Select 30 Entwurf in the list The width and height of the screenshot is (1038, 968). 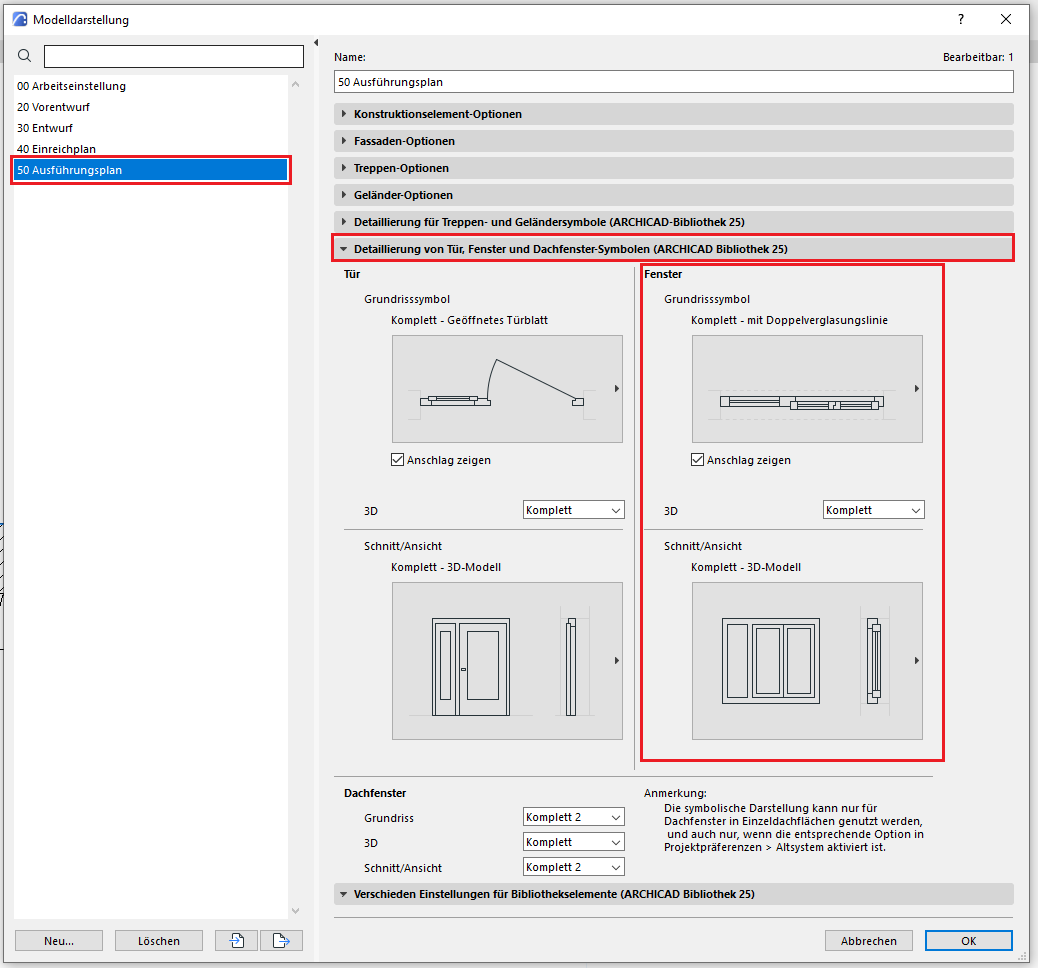pyautogui.click(x=45, y=128)
